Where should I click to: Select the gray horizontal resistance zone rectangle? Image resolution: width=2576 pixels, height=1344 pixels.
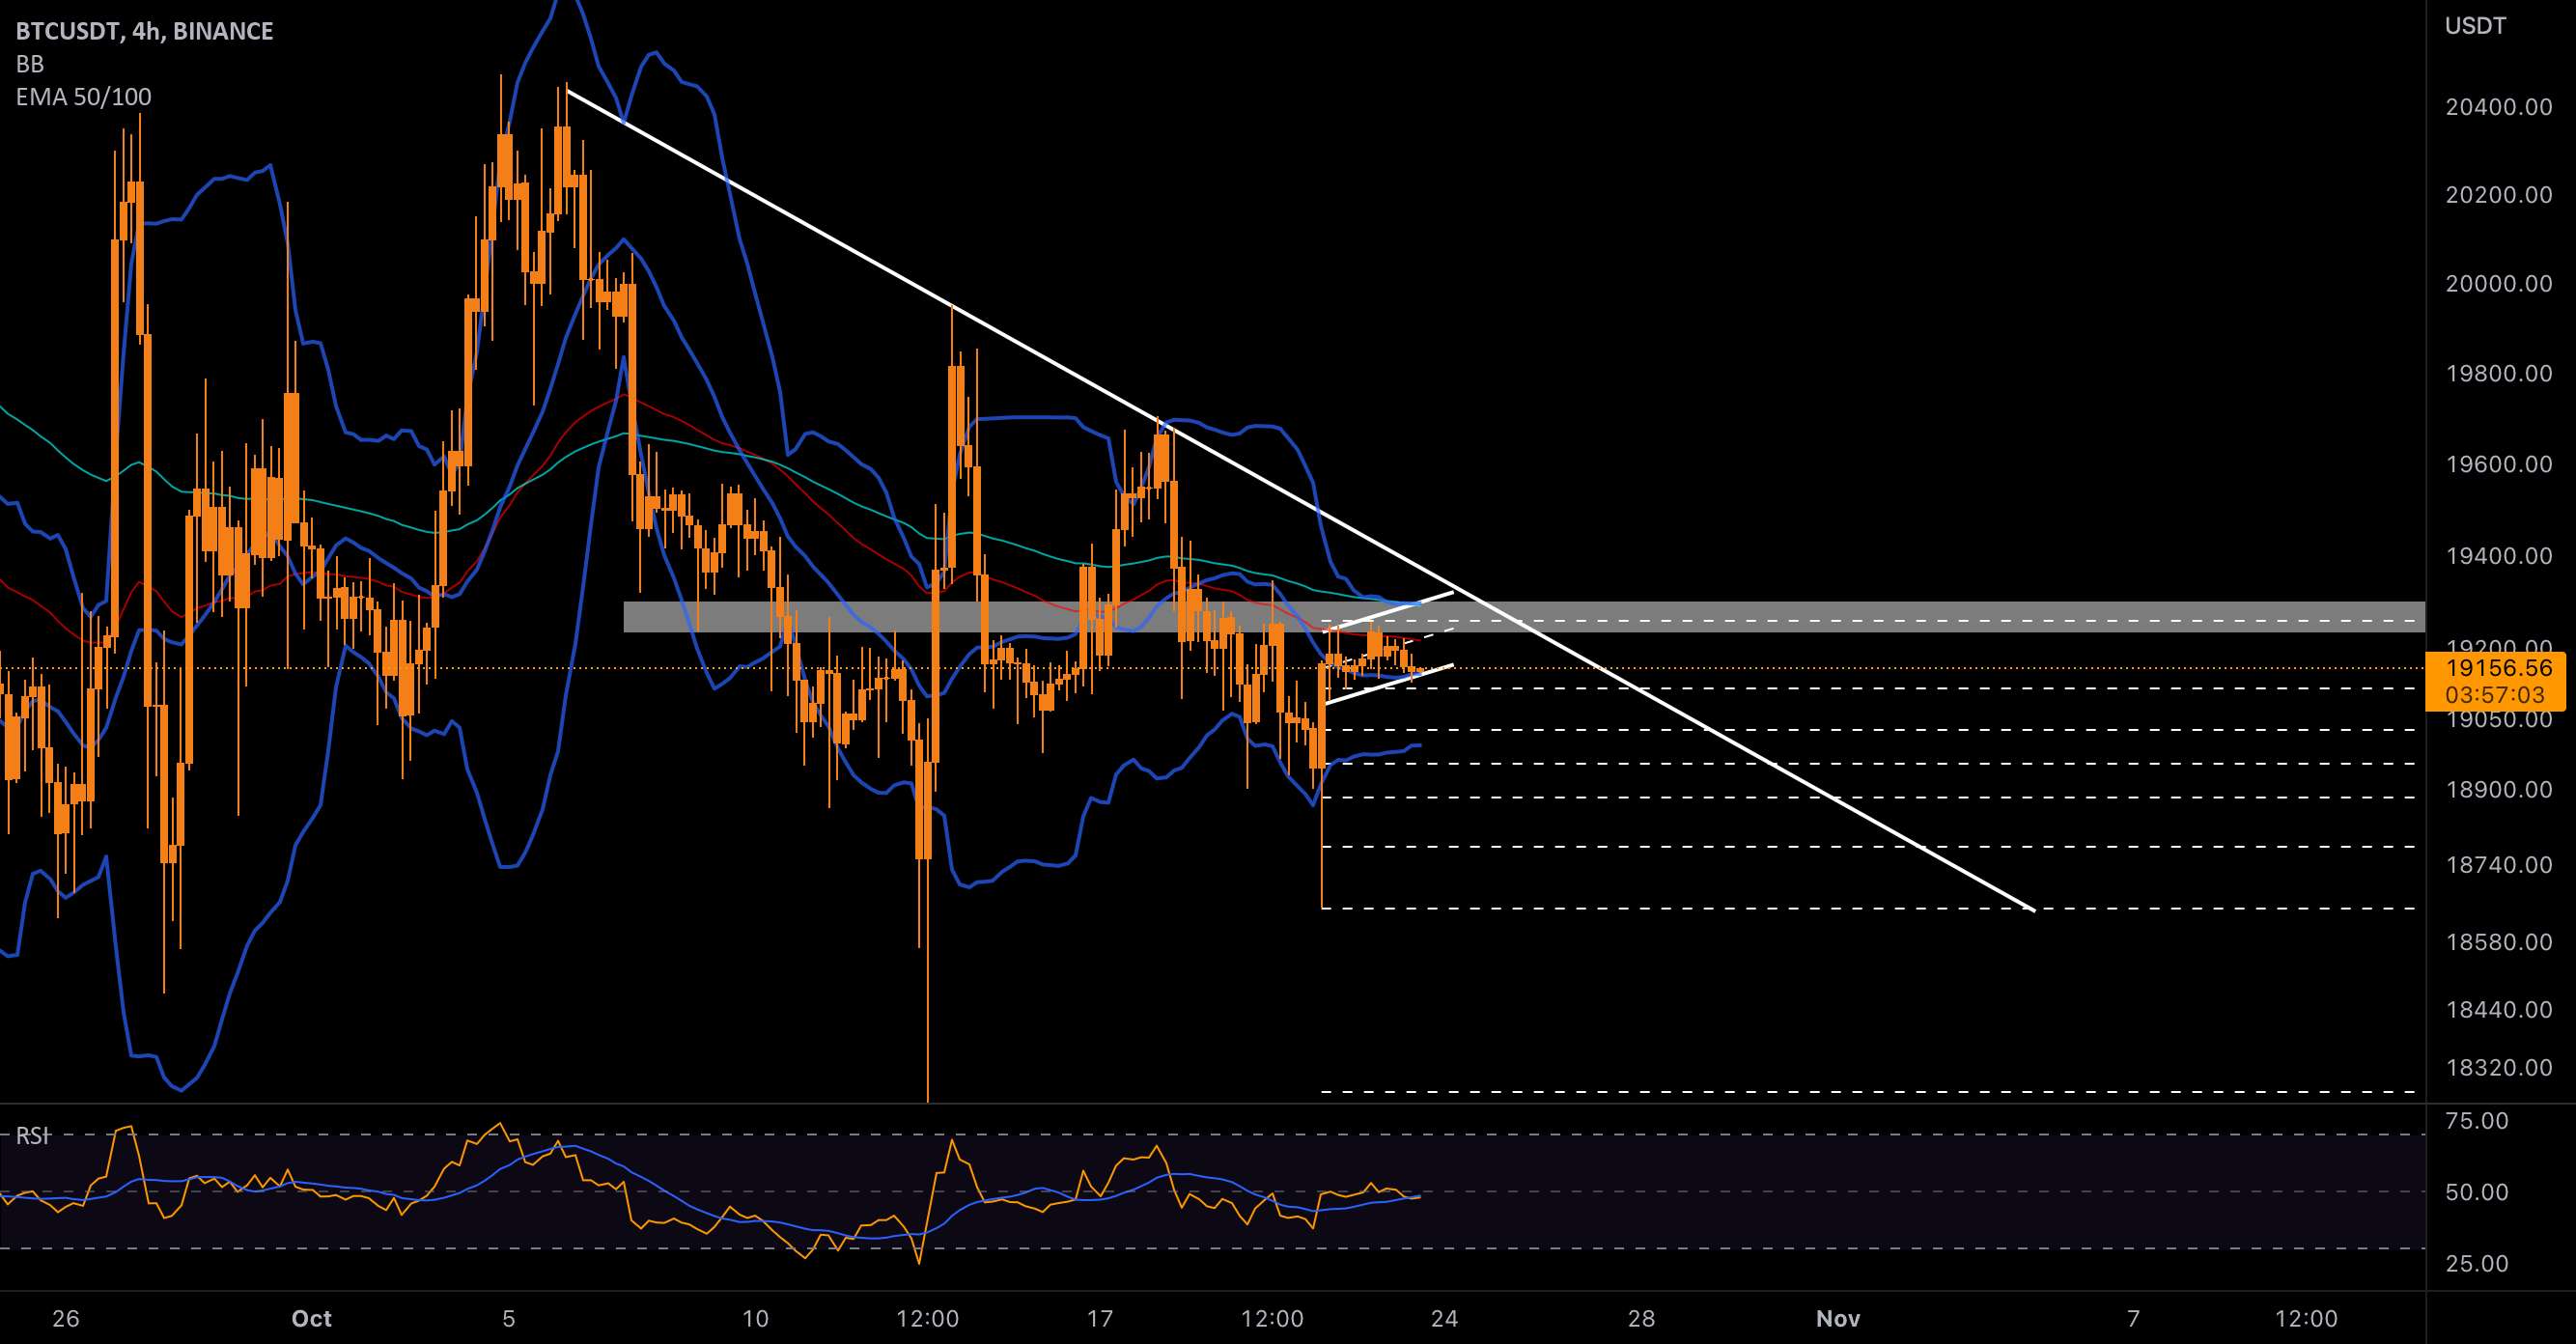(1524, 617)
